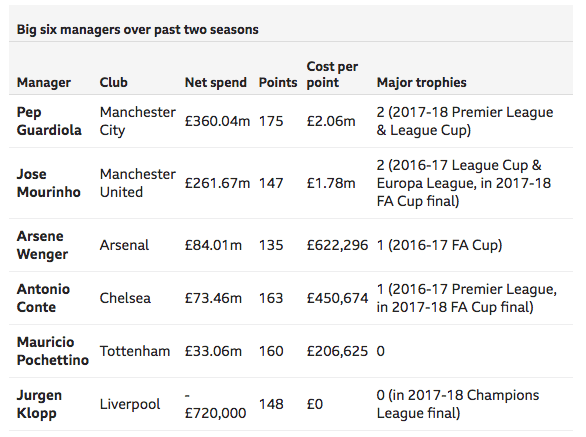The height and width of the screenshot is (437, 586).
Task: Select the Jose Mourinho manager name
Action: (49, 183)
